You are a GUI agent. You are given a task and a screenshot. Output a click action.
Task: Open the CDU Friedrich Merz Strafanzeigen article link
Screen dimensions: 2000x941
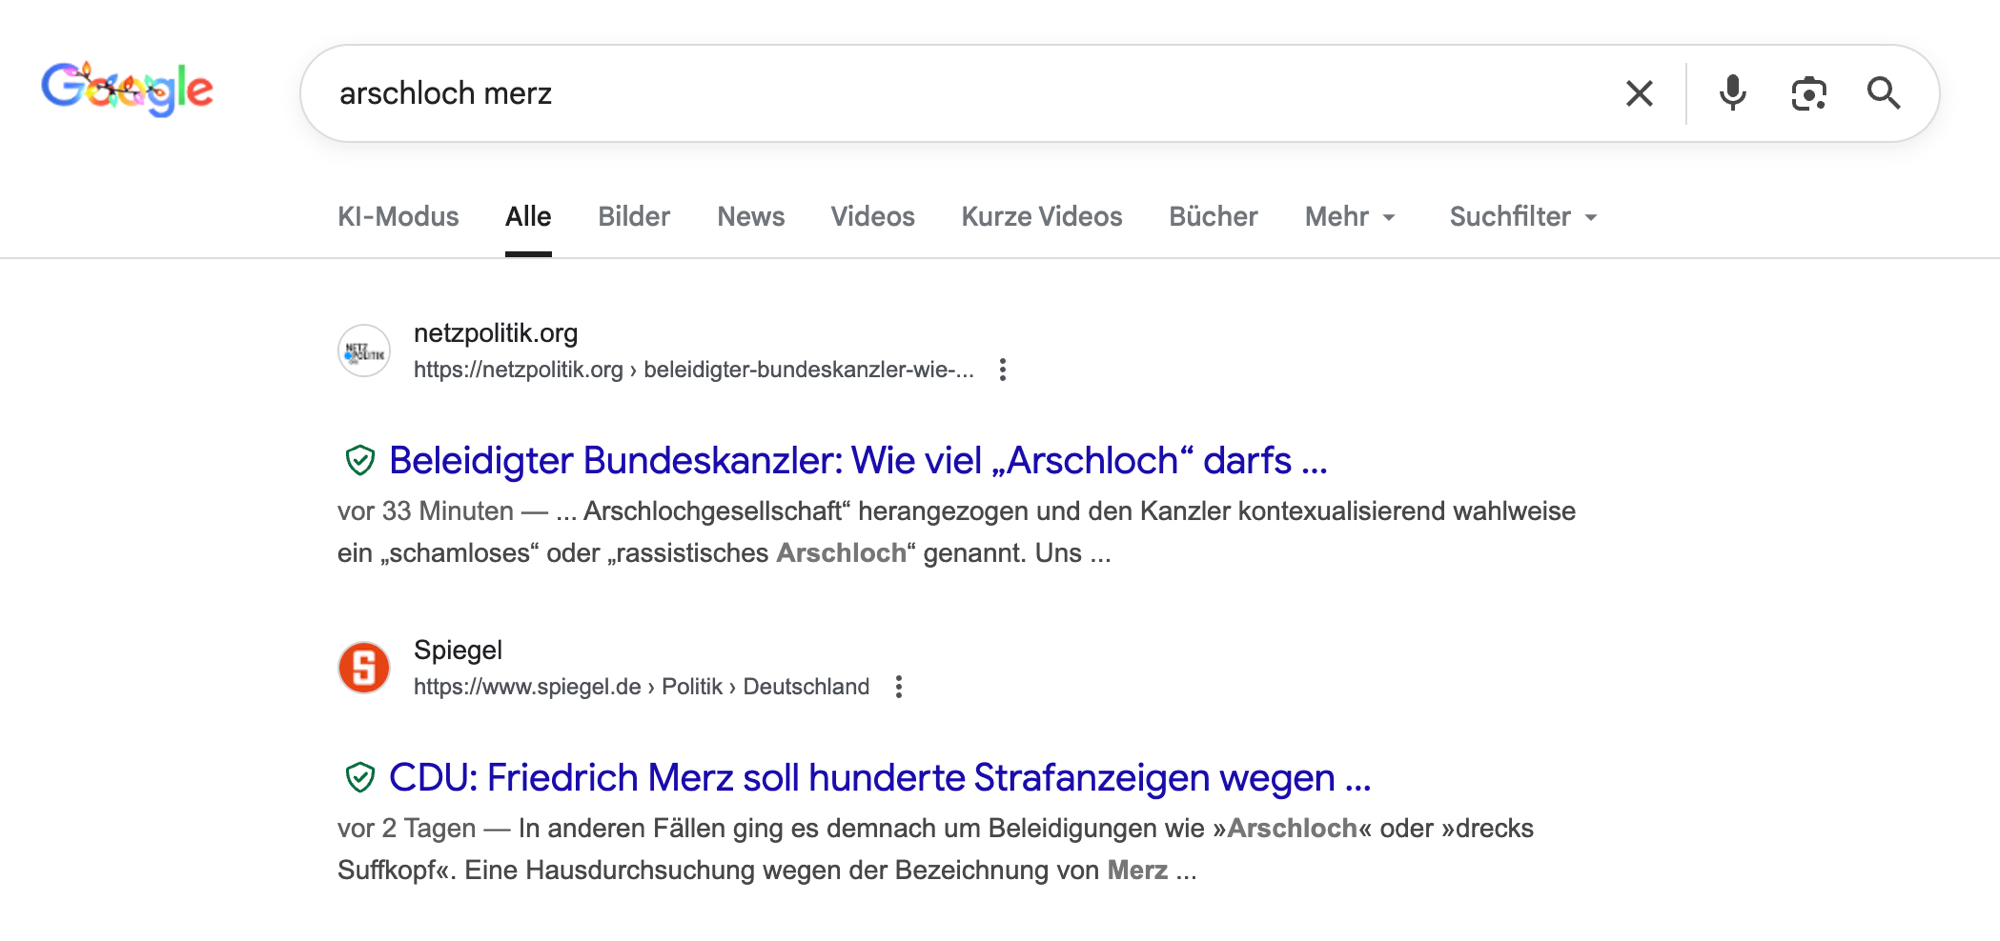(x=879, y=778)
